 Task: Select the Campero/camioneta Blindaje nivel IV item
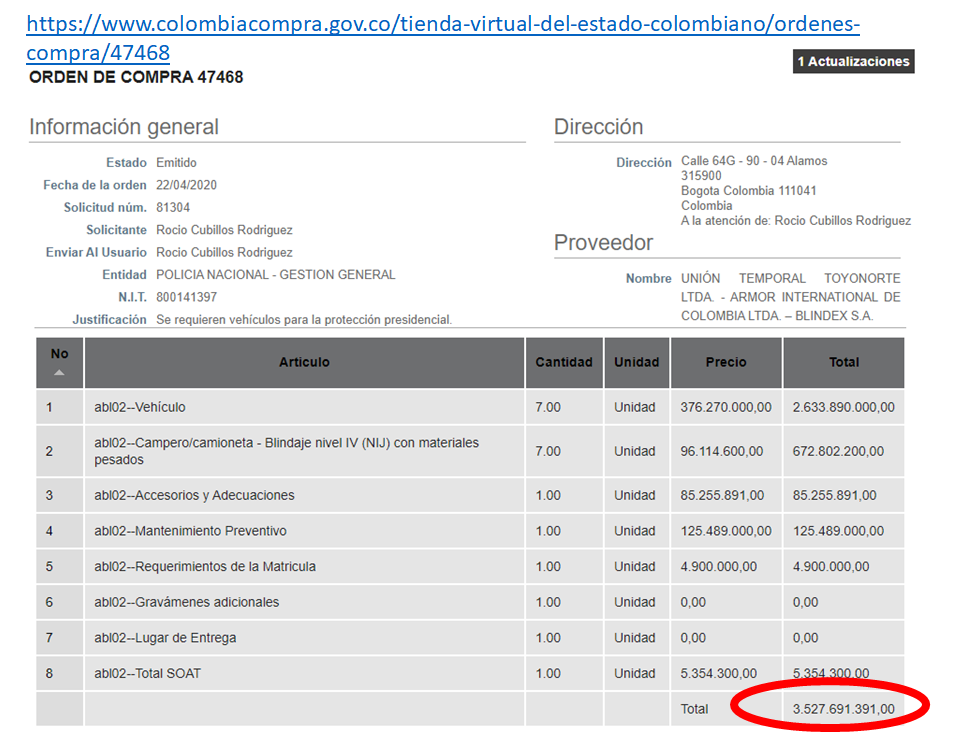(286, 451)
